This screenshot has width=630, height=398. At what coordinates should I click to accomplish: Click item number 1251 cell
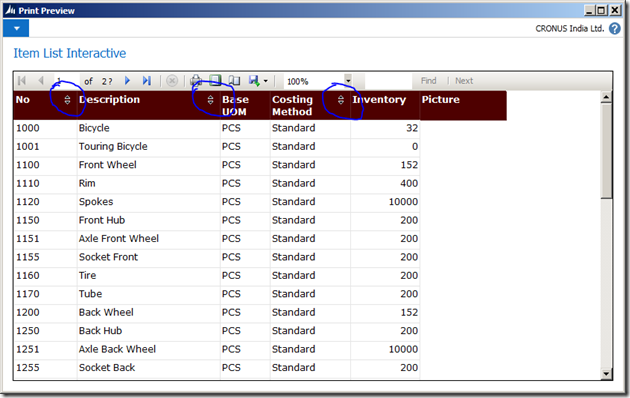point(45,350)
